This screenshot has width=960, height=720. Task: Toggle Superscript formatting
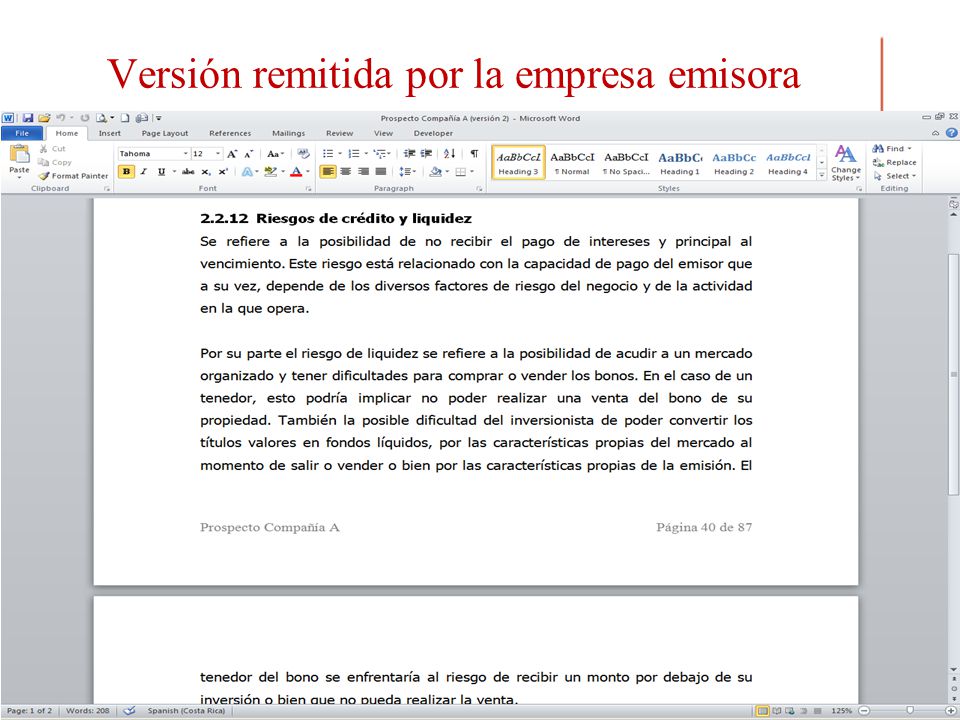(223, 171)
